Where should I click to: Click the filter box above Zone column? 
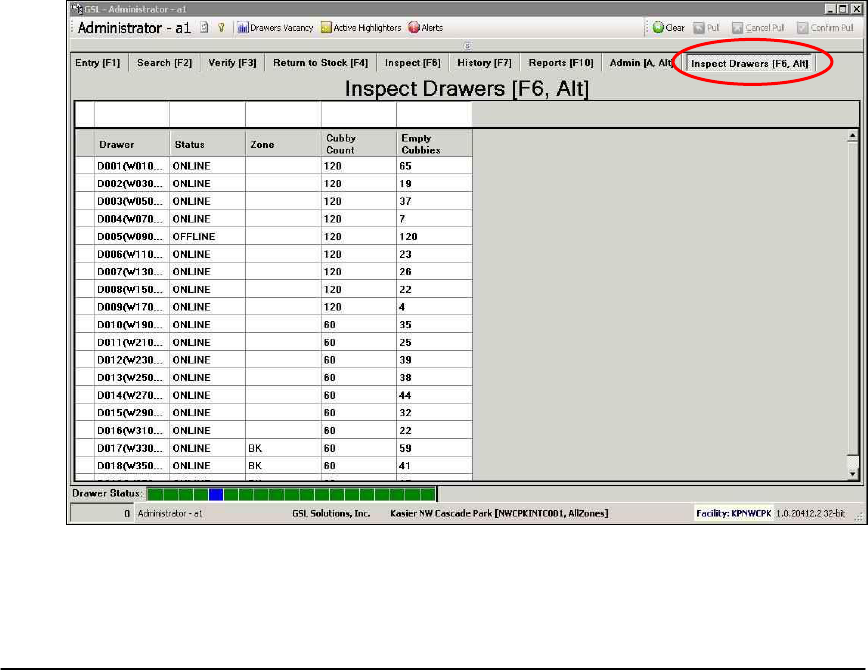283,115
